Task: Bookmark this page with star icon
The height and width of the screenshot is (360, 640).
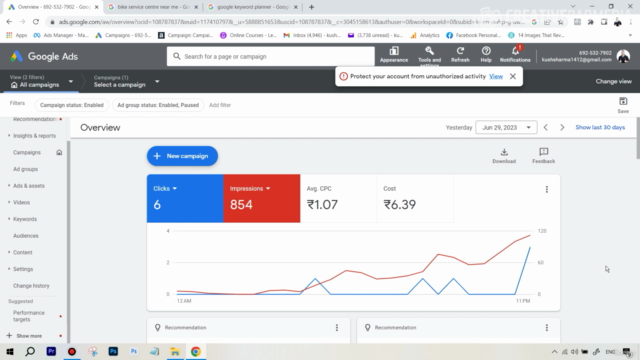Action: tap(560, 22)
